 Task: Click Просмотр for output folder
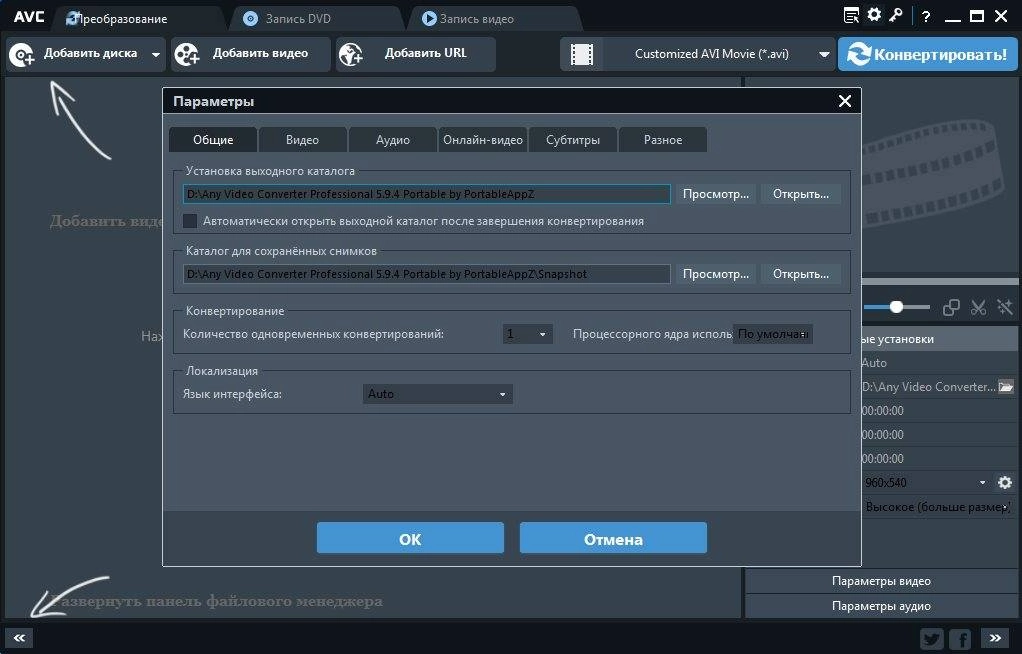click(x=716, y=194)
